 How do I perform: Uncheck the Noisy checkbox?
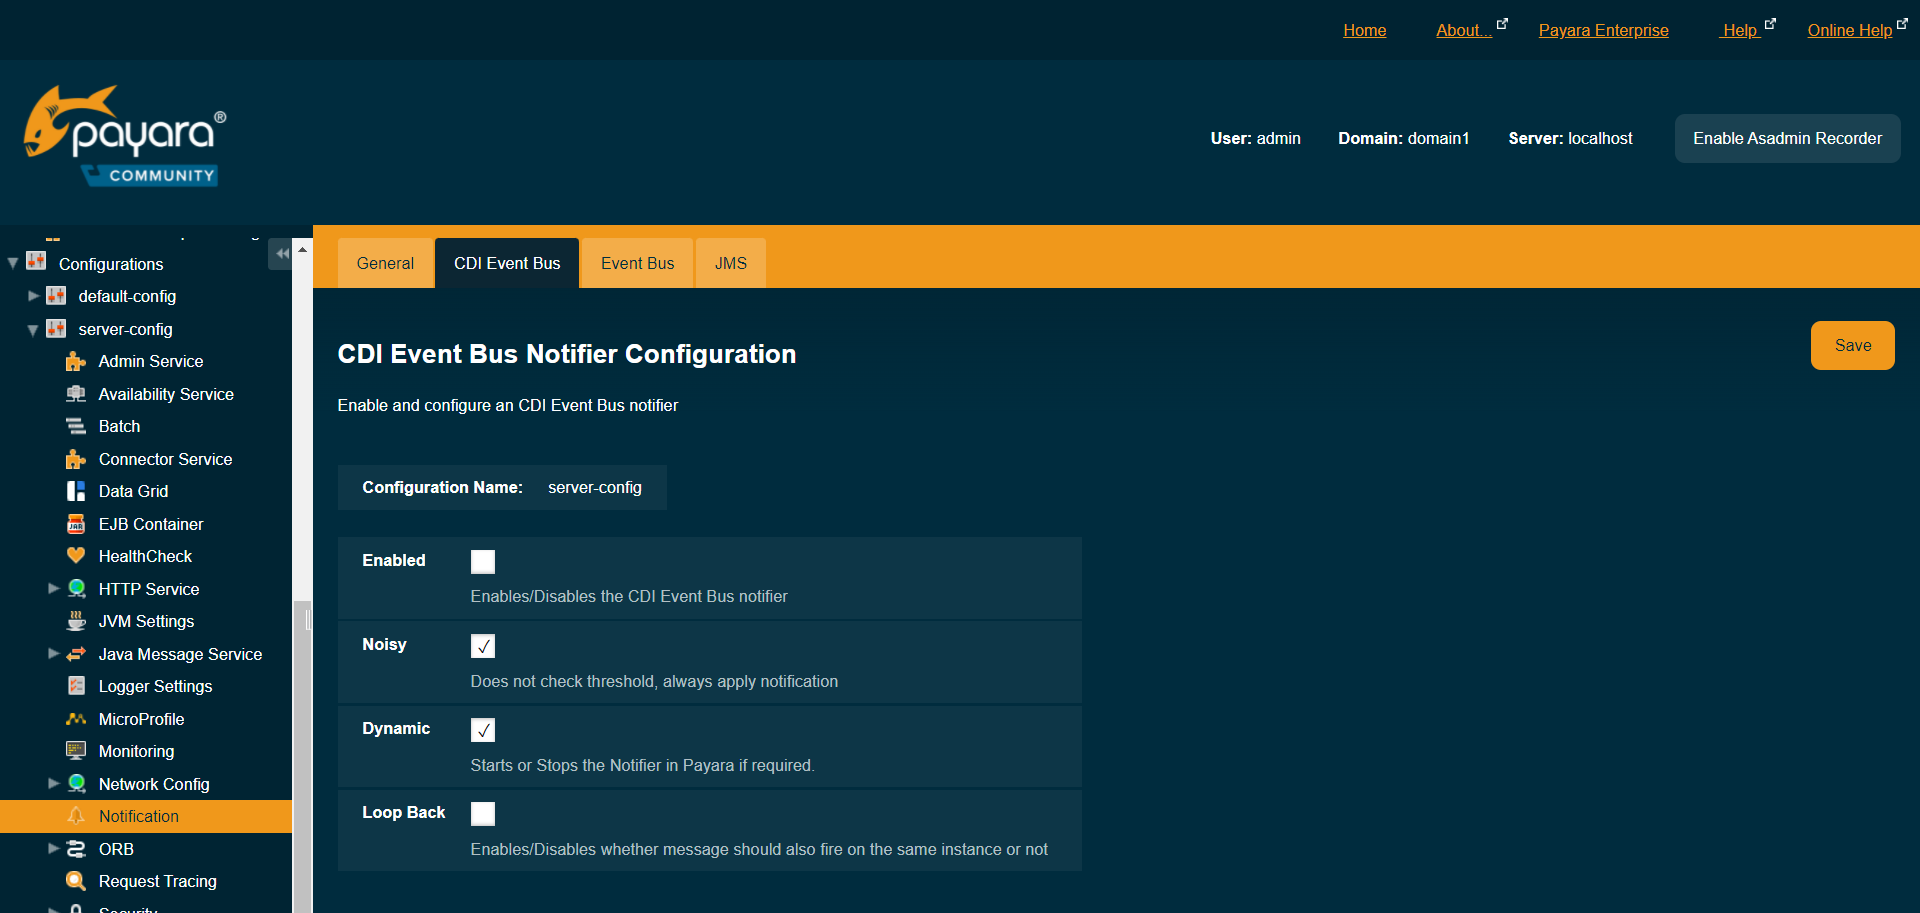[483, 646]
